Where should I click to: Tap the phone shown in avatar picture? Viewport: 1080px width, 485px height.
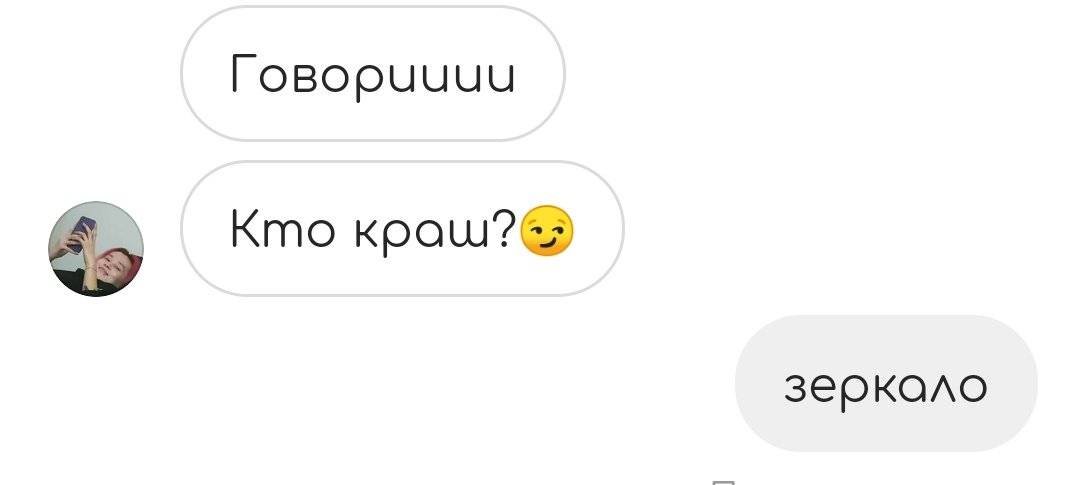tap(81, 233)
